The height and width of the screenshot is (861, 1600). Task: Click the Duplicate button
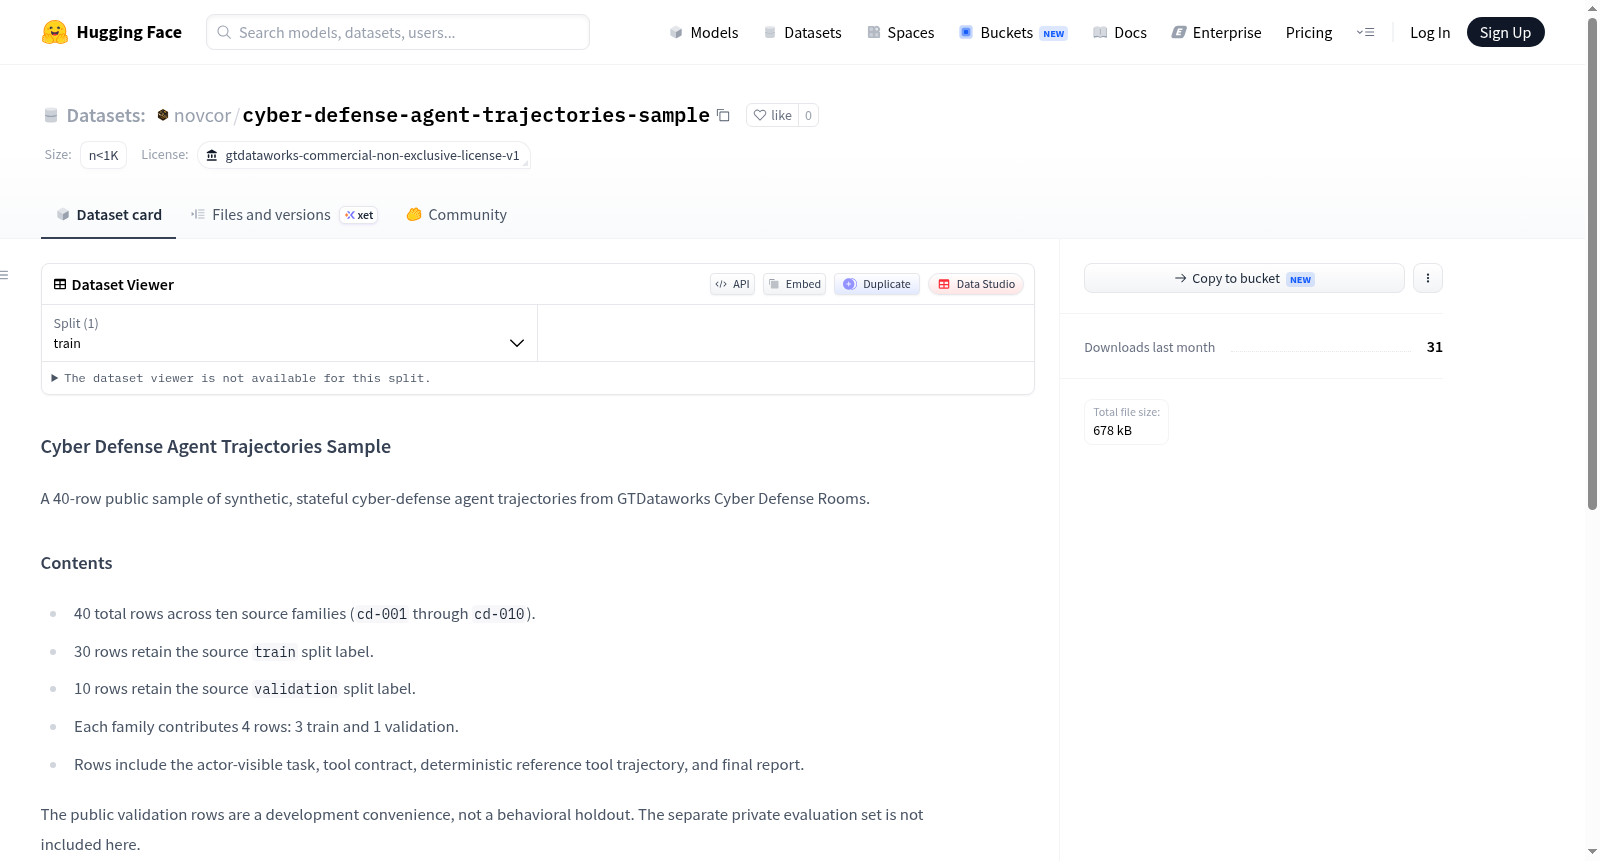[x=877, y=284]
